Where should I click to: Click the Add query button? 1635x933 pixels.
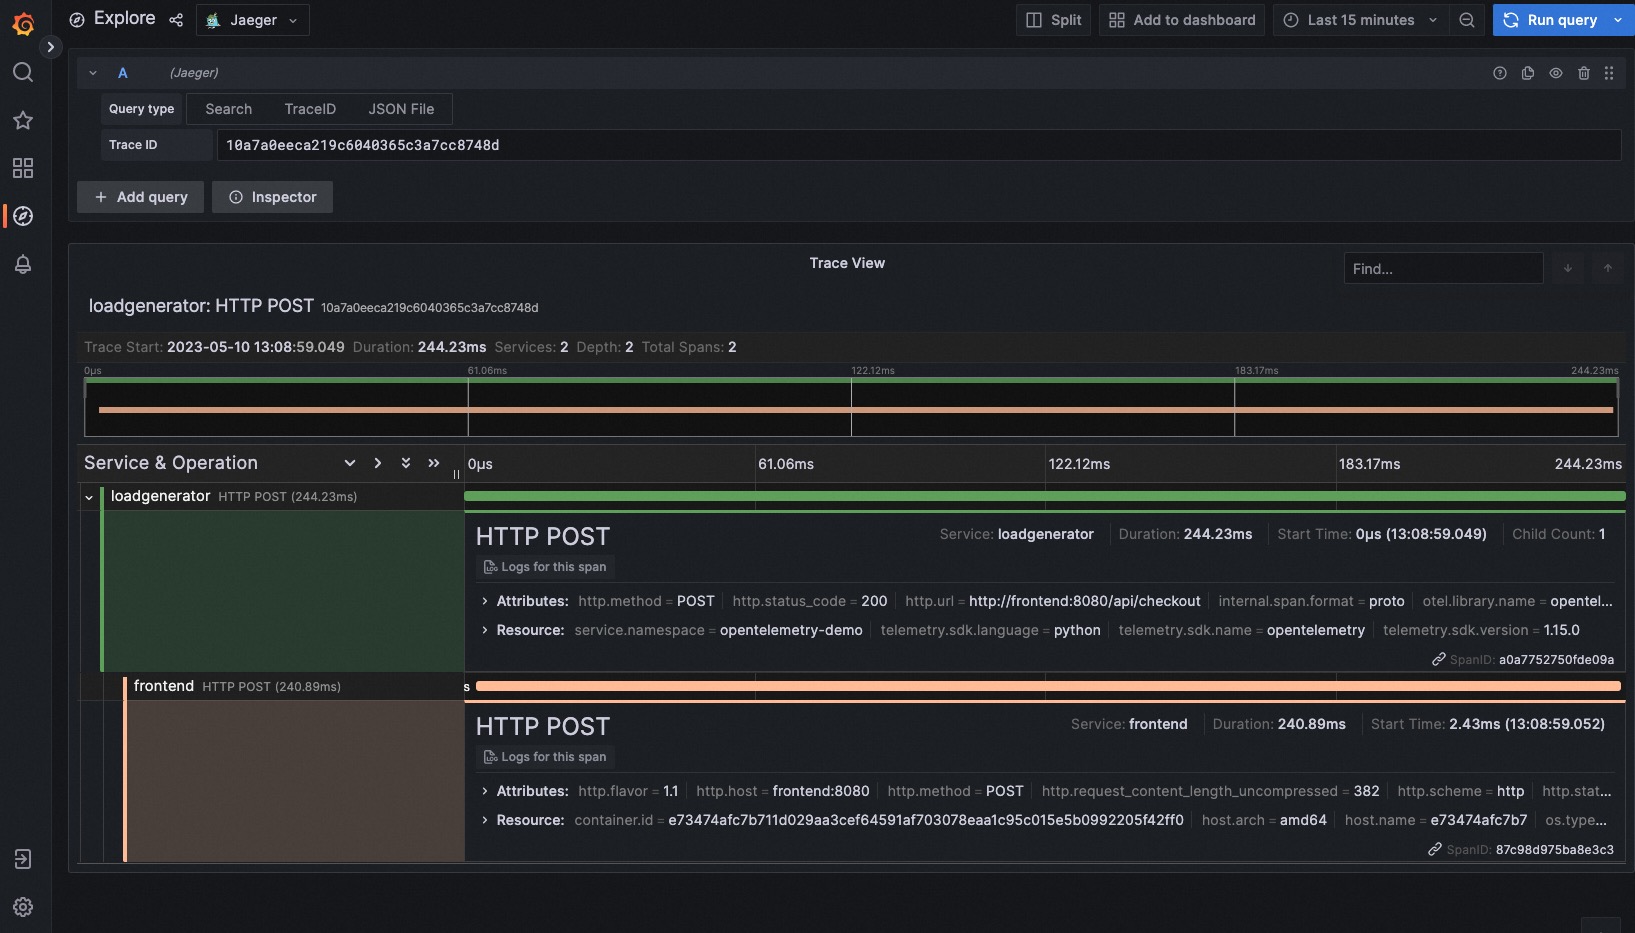(141, 197)
